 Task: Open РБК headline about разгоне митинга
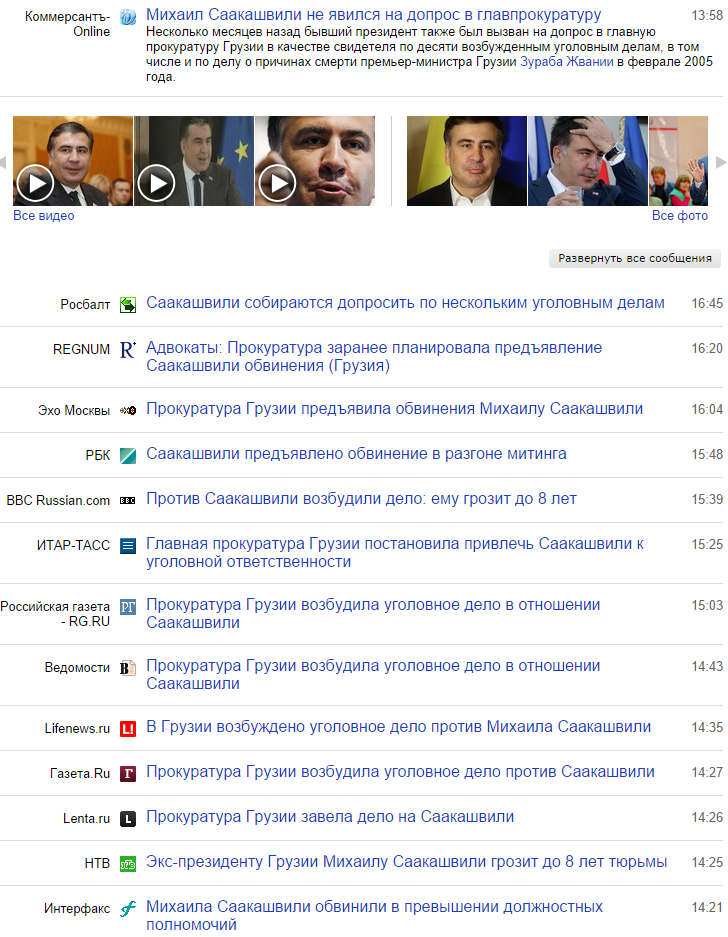(356, 454)
